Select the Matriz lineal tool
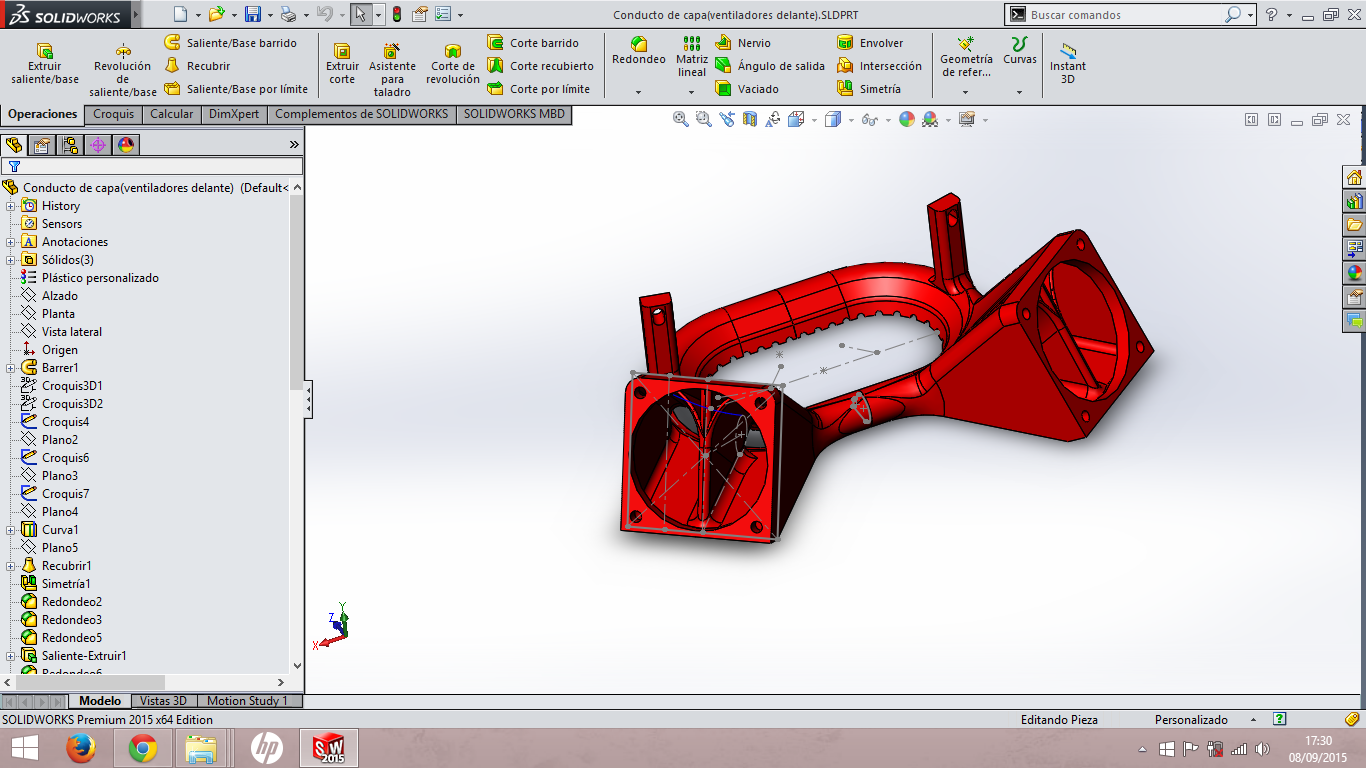Screen dimensions: 1366x768 [692, 57]
